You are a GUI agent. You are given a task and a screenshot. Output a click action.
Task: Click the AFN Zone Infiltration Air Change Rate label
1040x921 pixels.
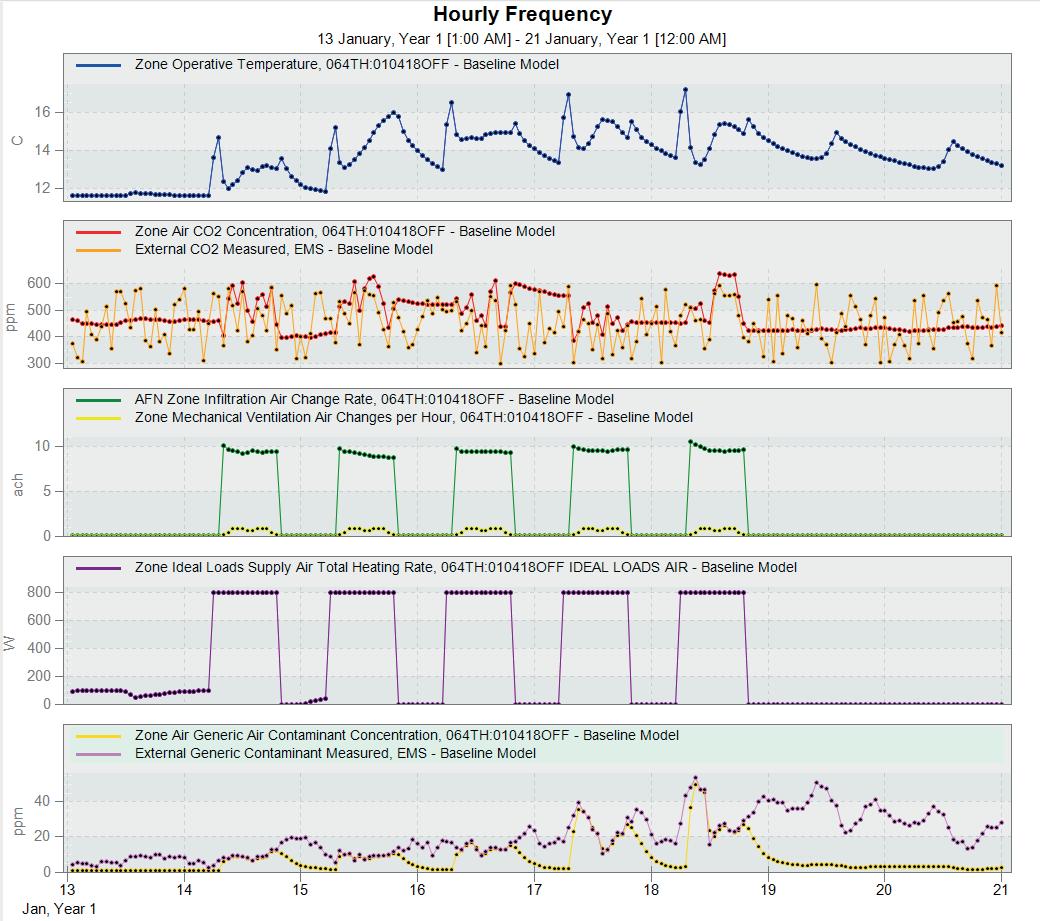click(374, 399)
